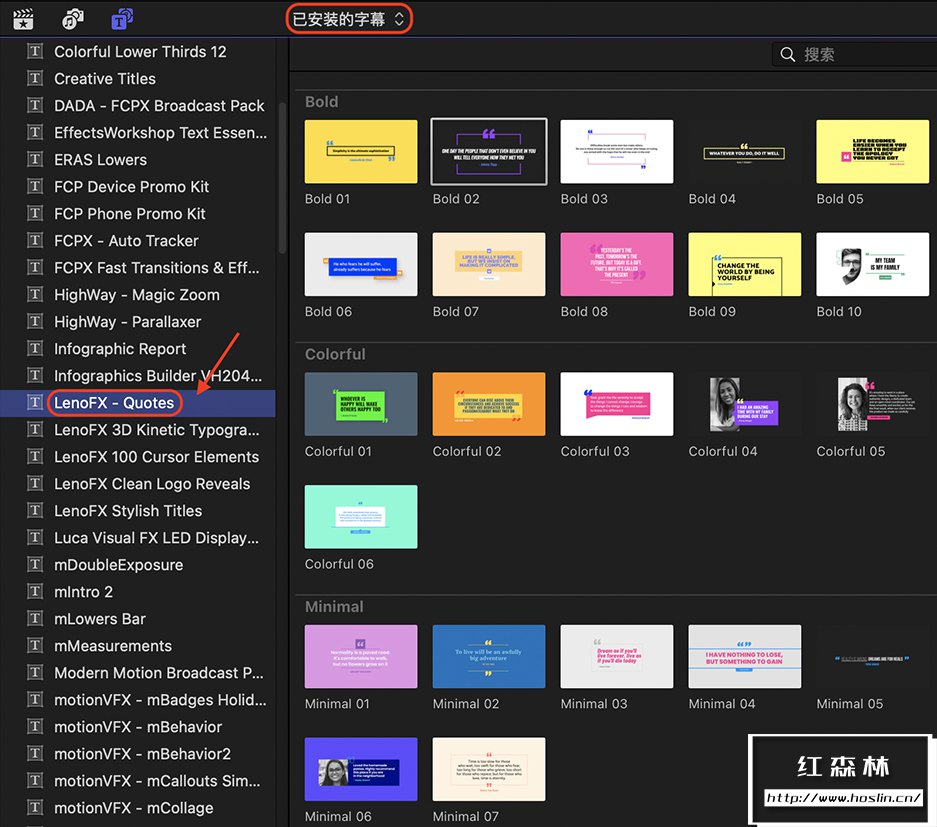The image size is (937, 827).
Task: Click the Bold 09 title thumbnail
Action: [745, 264]
